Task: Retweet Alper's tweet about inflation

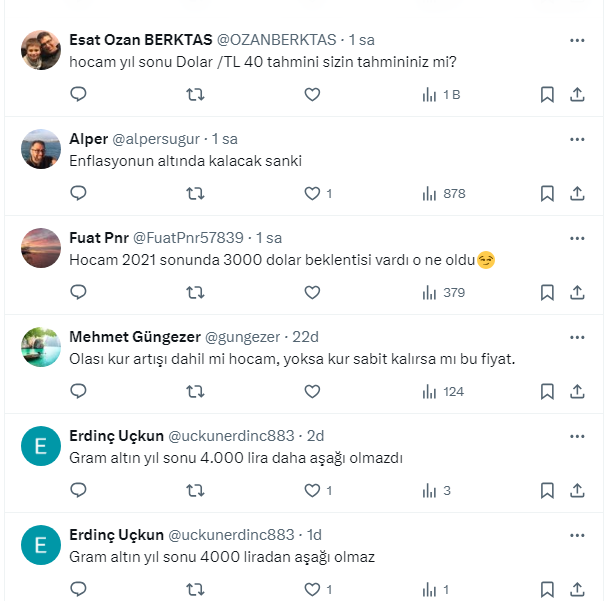Action: [196, 194]
